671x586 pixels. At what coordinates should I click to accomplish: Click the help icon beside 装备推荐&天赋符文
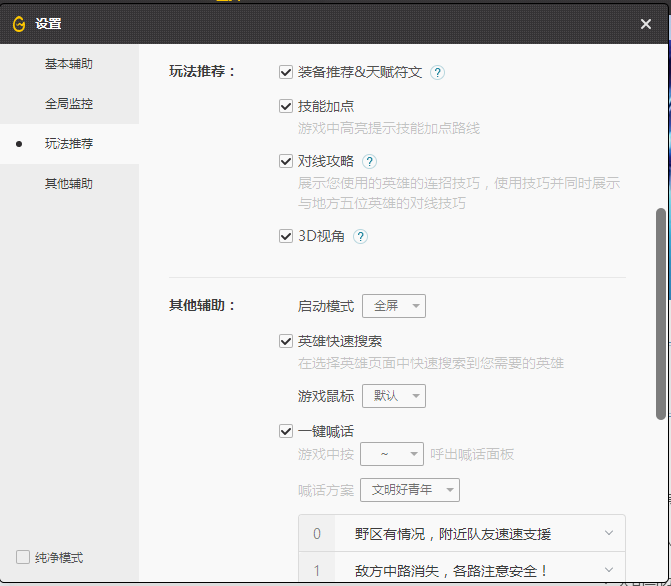(437, 73)
